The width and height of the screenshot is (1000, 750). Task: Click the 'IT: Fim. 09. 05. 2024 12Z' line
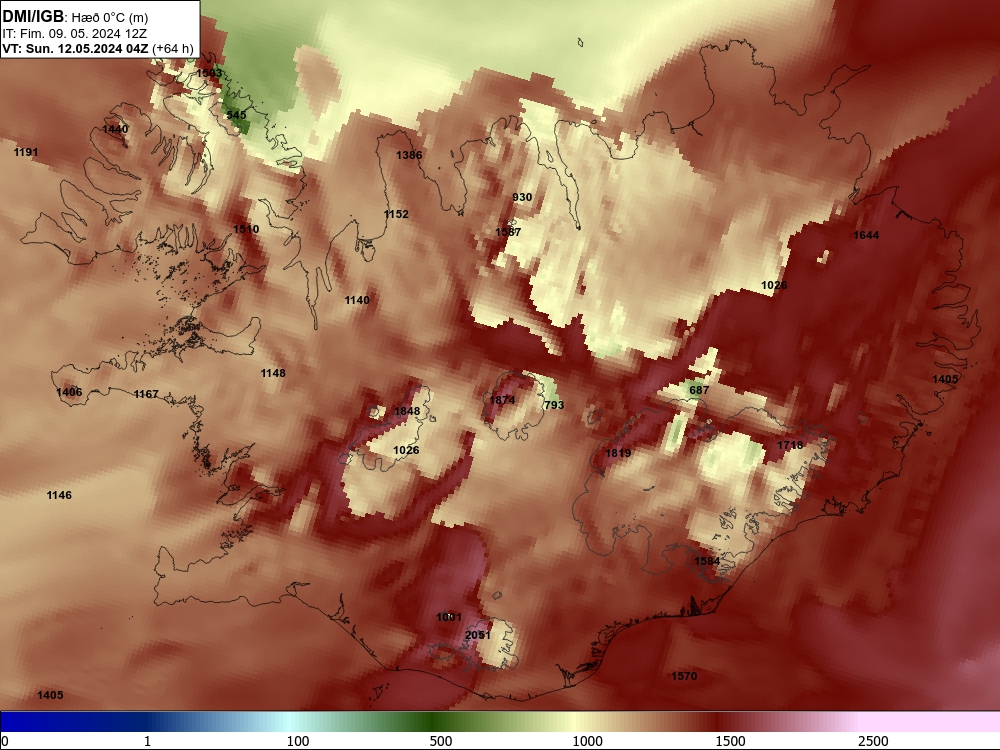[x=75, y=34]
